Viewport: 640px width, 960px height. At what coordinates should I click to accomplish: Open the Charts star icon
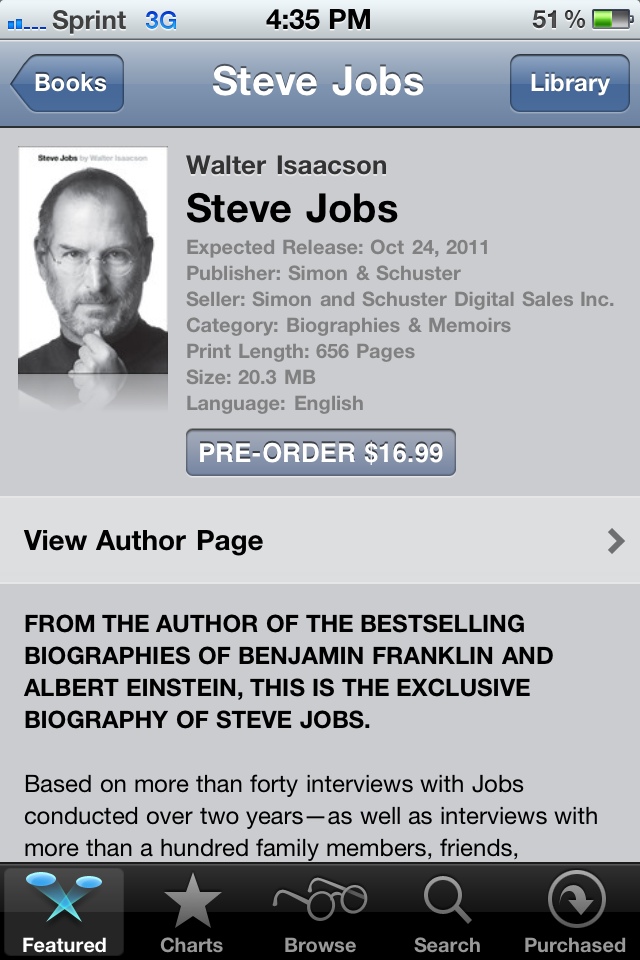[192, 900]
